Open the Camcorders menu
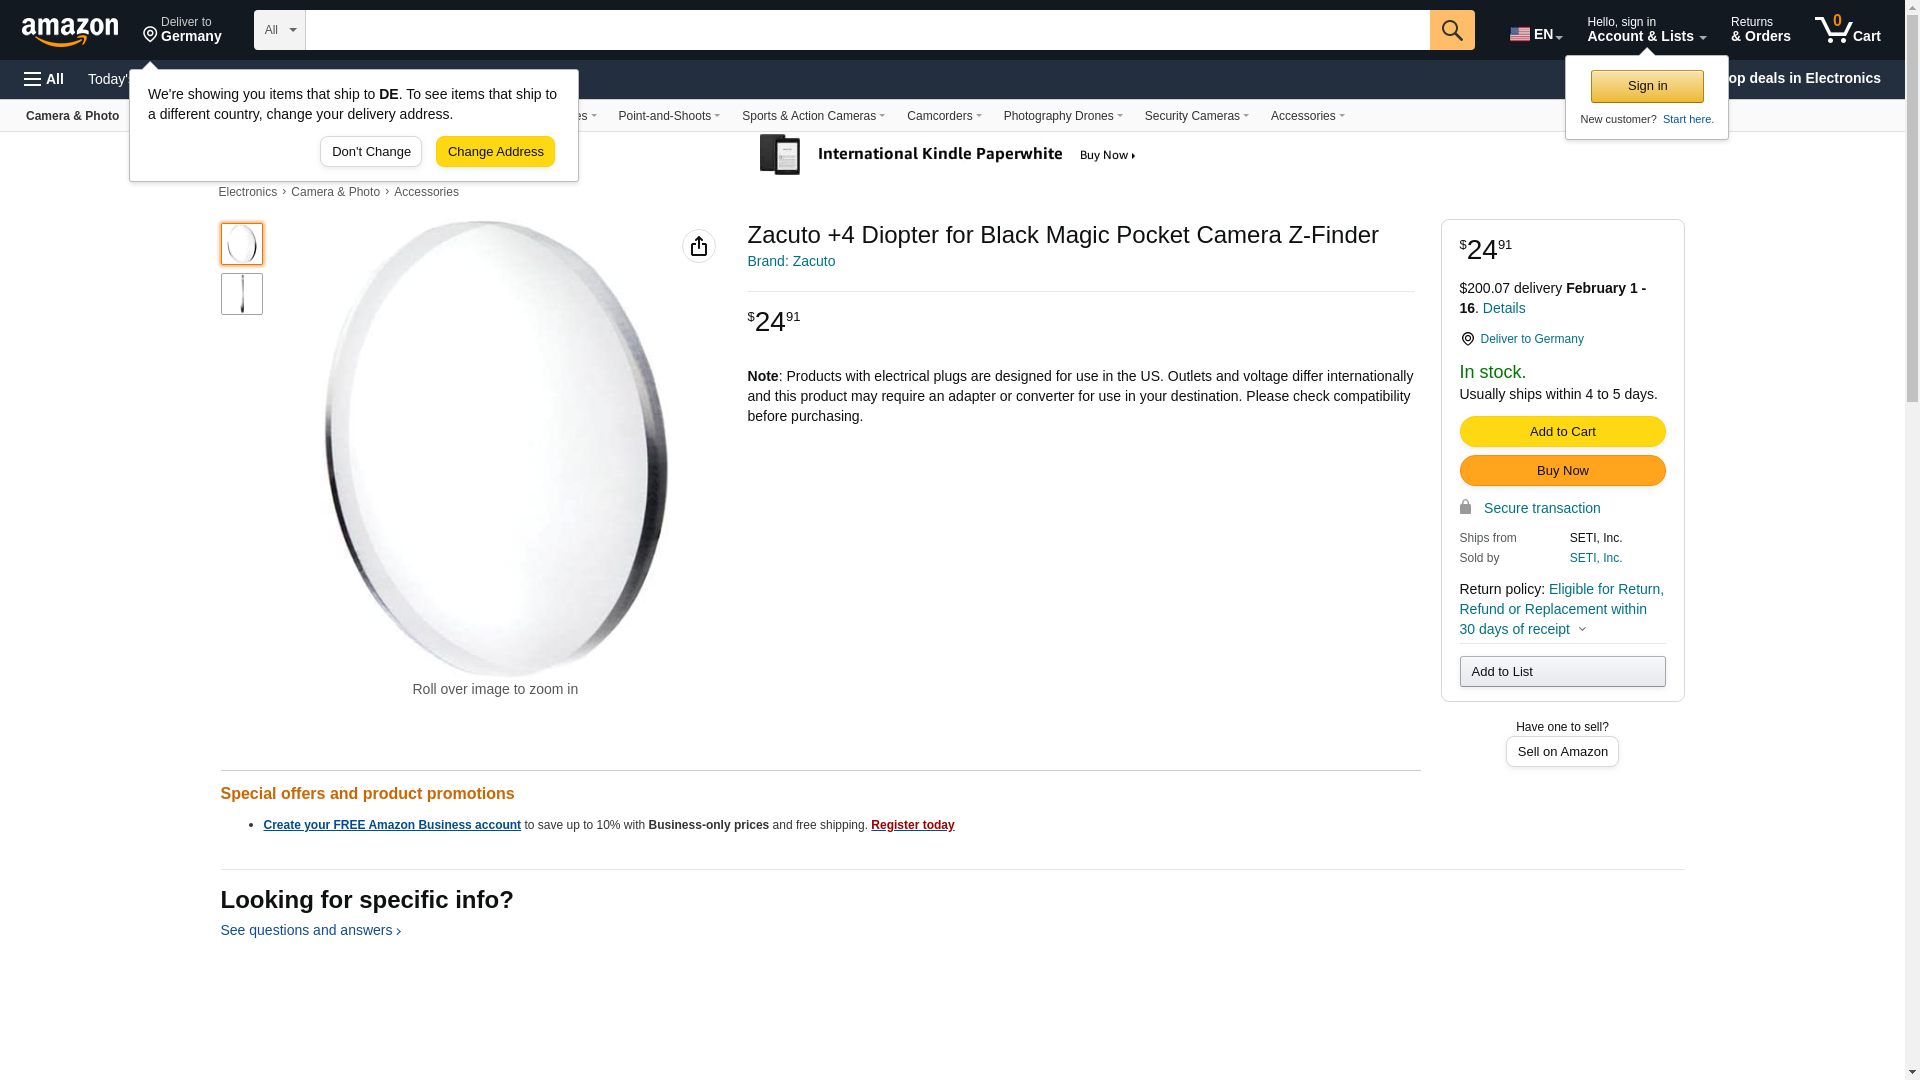 pos(944,116)
